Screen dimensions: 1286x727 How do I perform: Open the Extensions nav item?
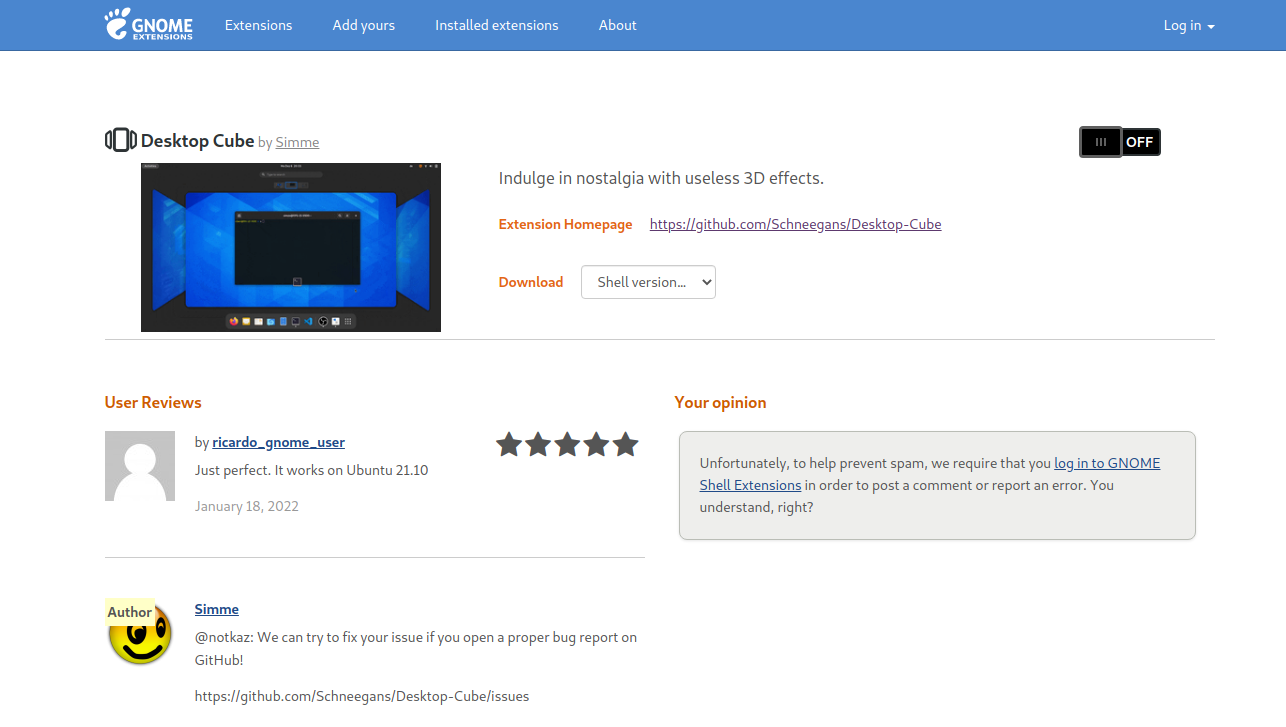(x=258, y=25)
